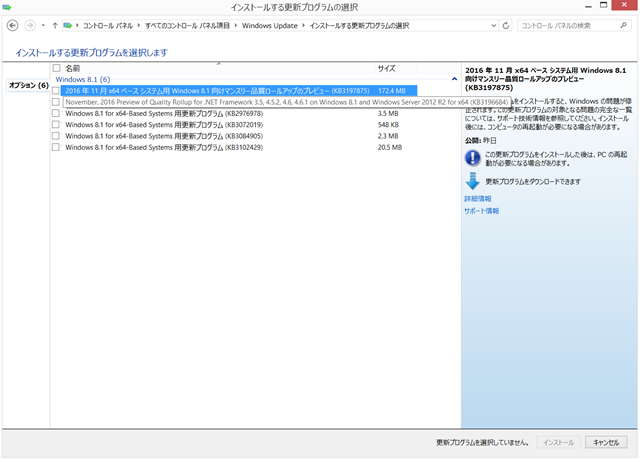Minimize the window

click(588, 6)
